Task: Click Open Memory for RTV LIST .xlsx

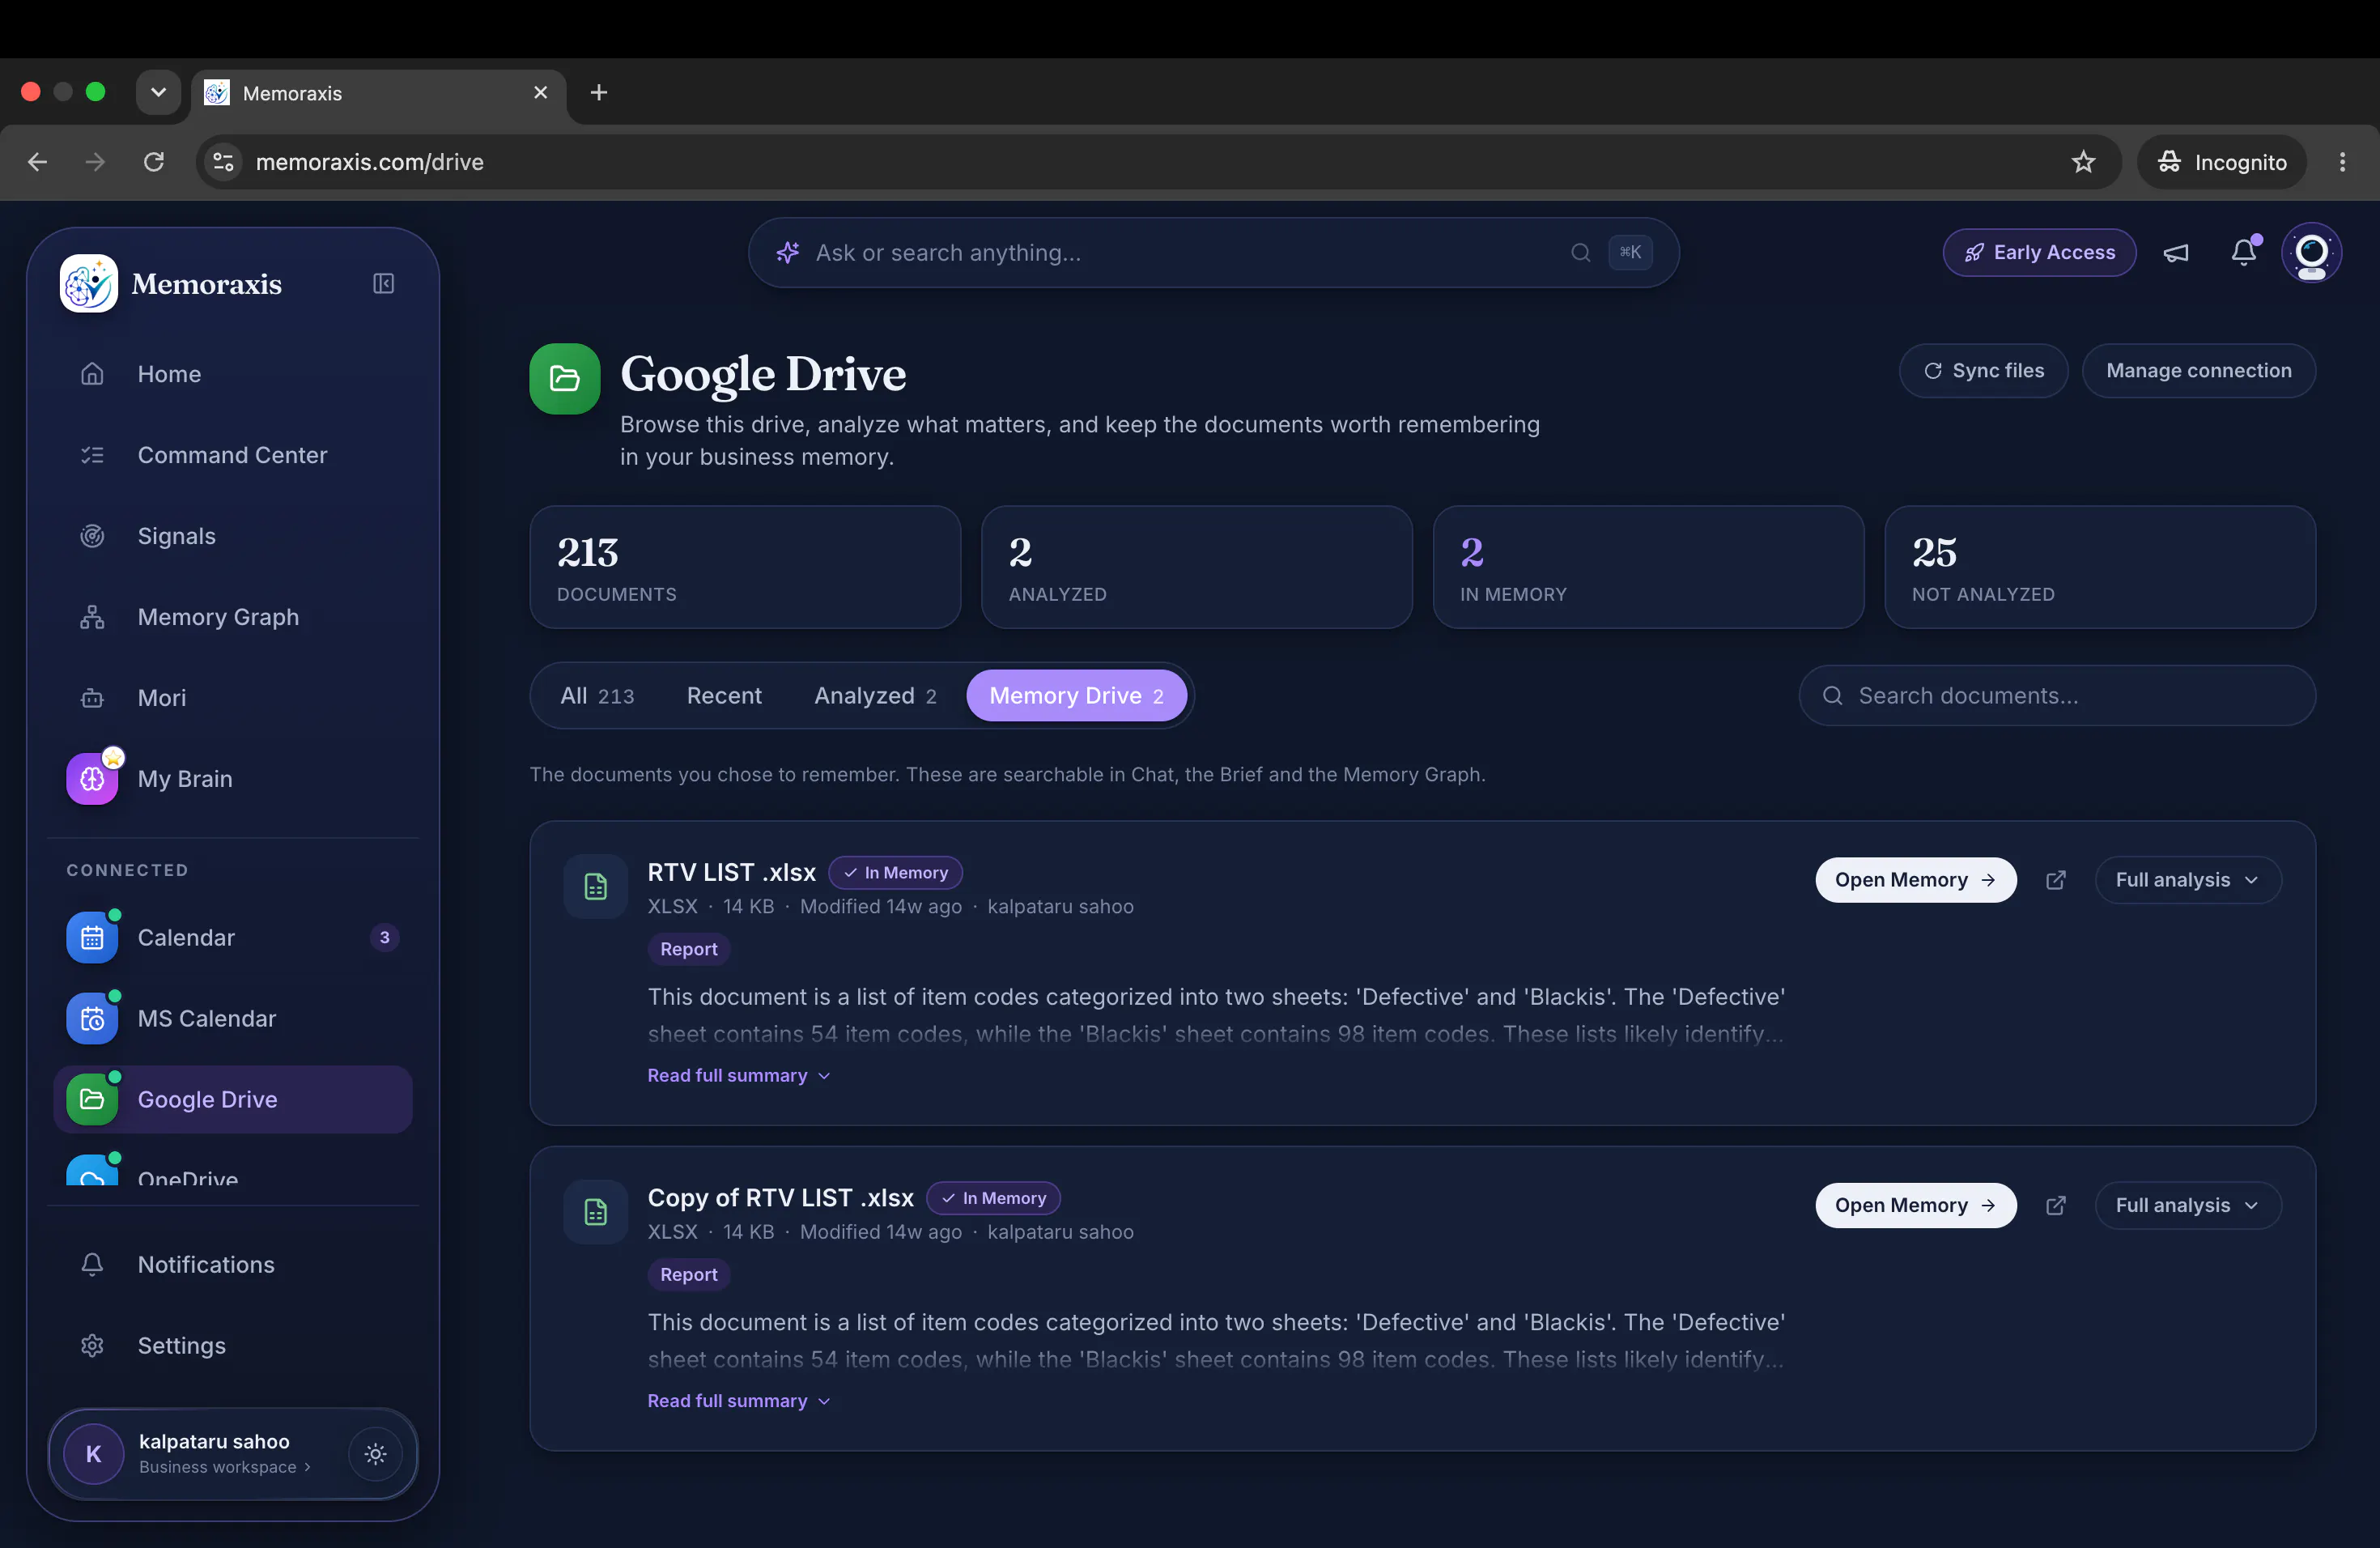Action: pos(1915,880)
